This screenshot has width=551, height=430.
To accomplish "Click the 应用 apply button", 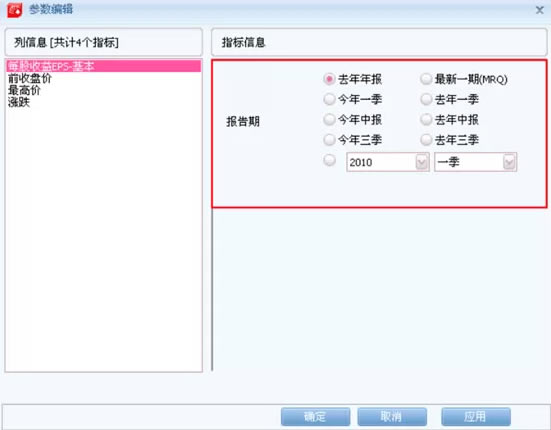I will coord(475,417).
